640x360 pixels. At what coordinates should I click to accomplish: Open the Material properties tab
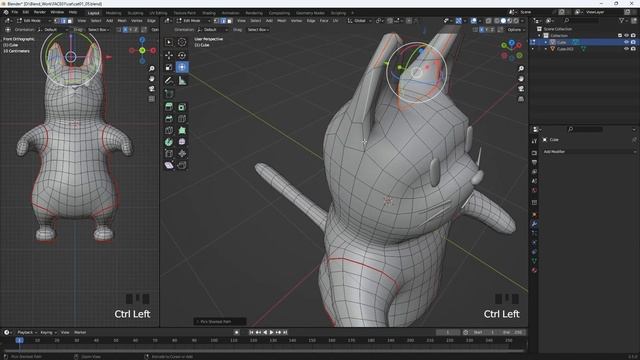[x=534, y=270]
